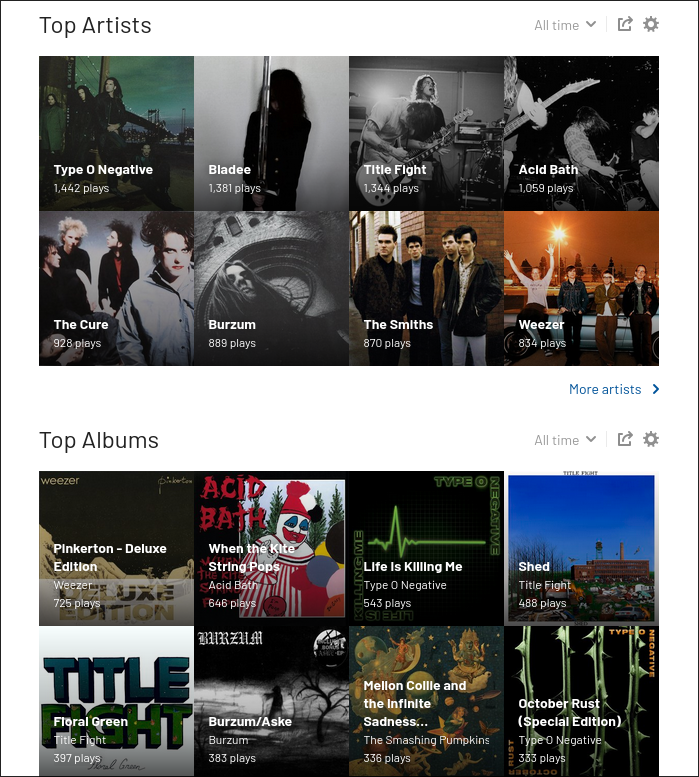This screenshot has width=699, height=777.
Task: Open the Bladee artist tile
Action: (x=271, y=133)
